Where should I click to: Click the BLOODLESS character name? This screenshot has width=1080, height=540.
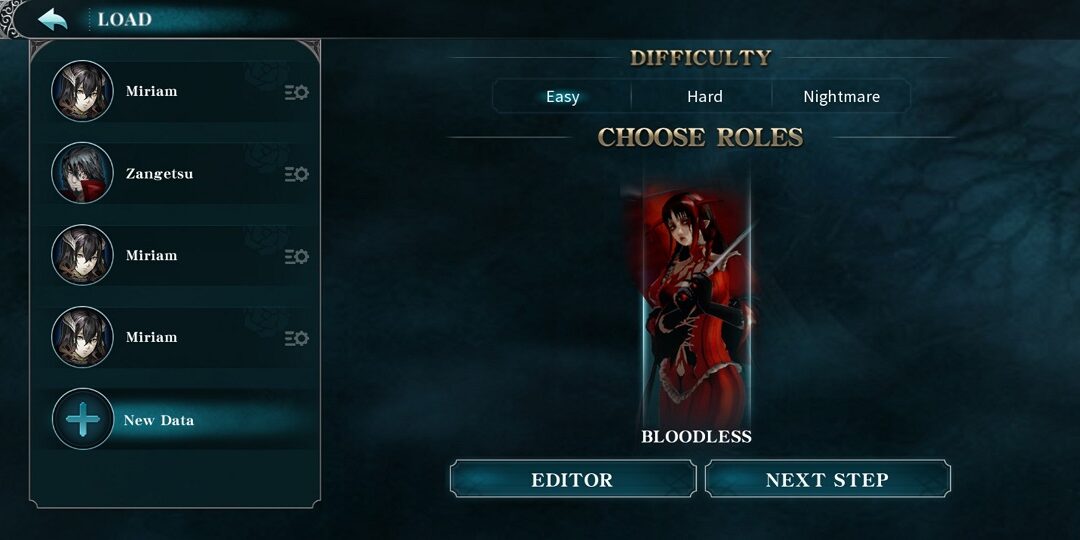pyautogui.click(x=696, y=437)
